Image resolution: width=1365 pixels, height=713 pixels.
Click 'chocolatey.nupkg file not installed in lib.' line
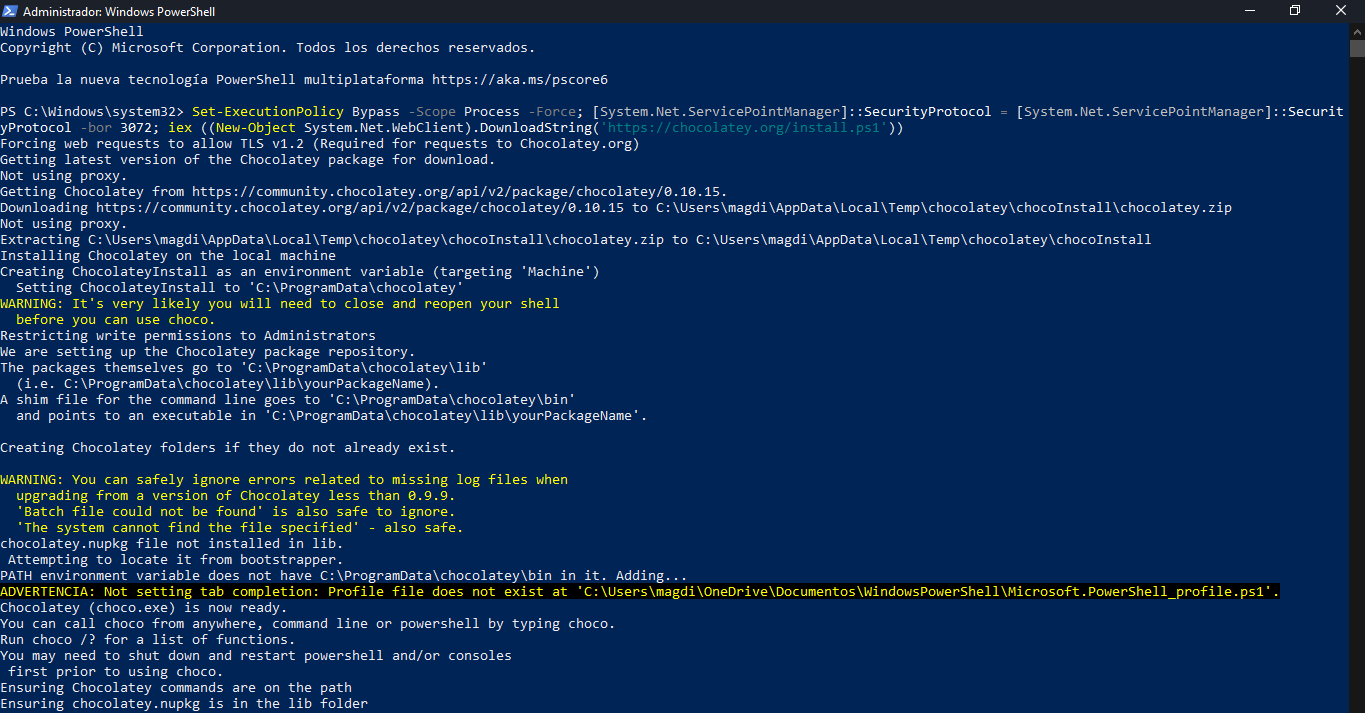(172, 544)
